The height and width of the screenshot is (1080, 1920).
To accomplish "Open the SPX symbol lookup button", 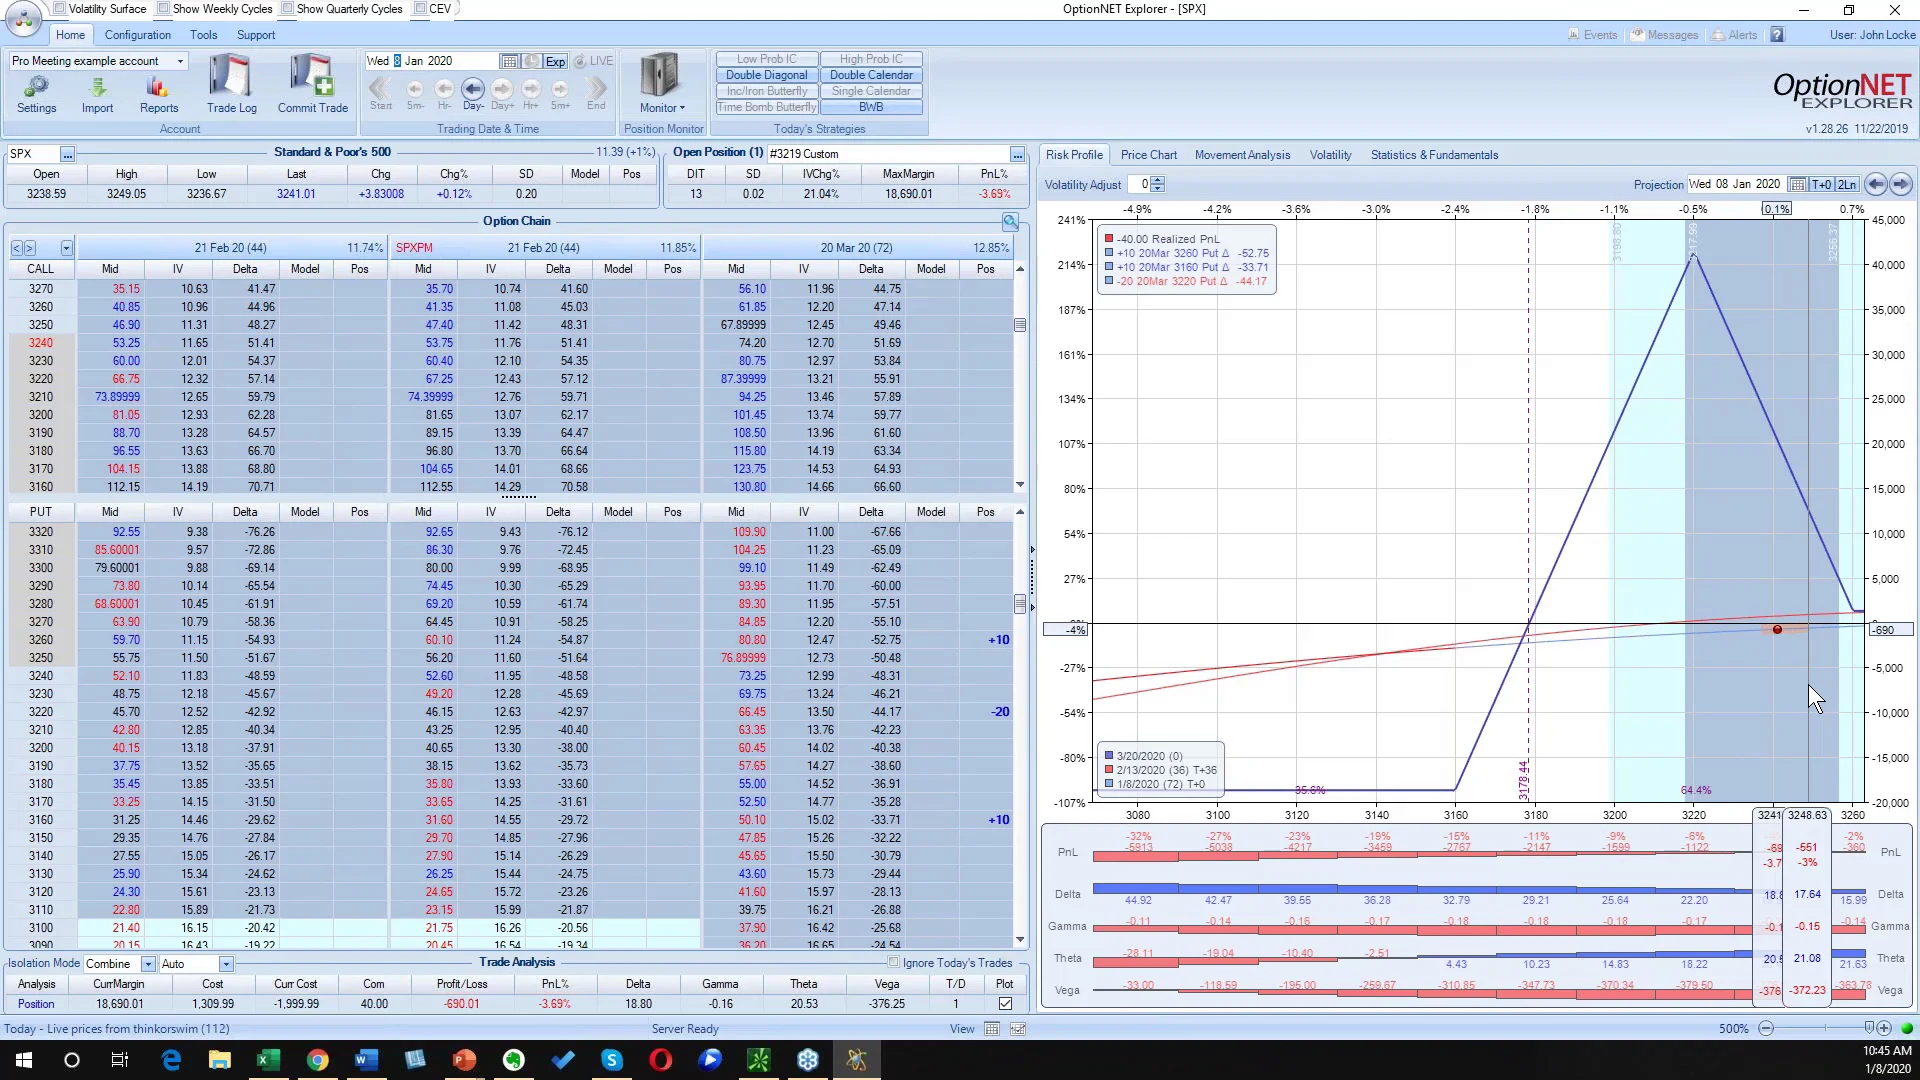I will click(67, 154).
